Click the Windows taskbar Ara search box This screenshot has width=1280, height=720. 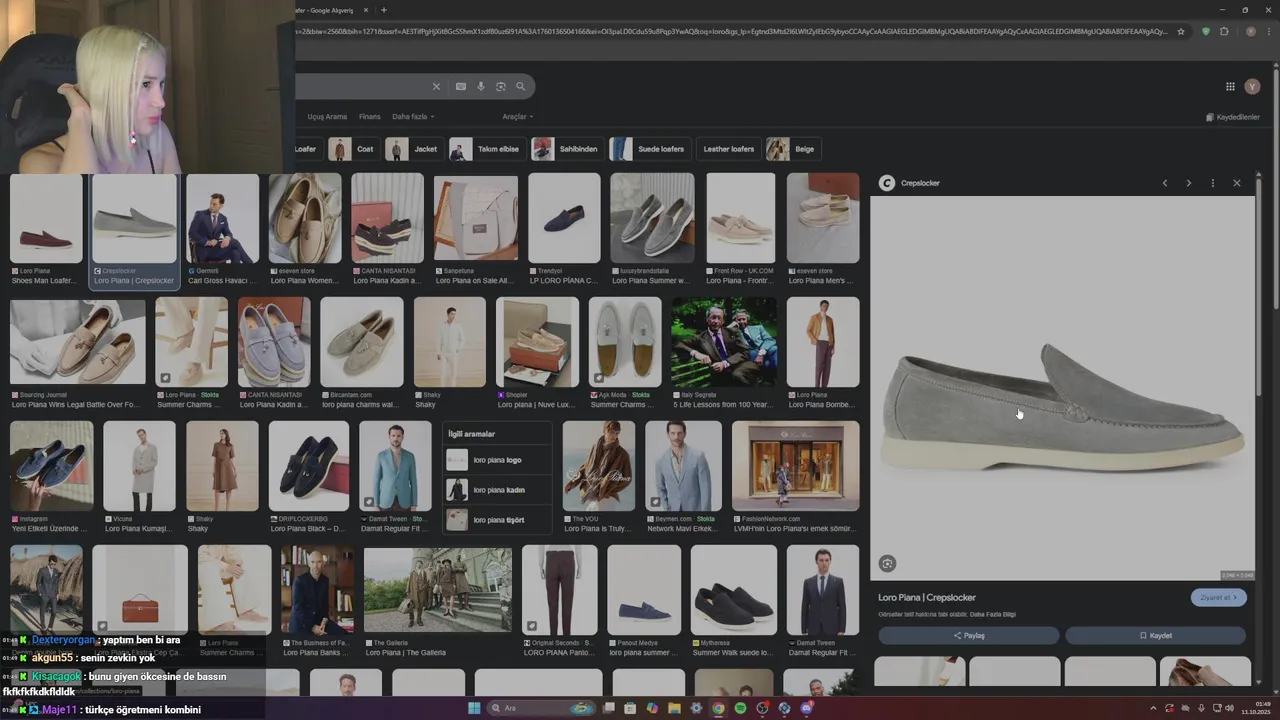click(542, 708)
